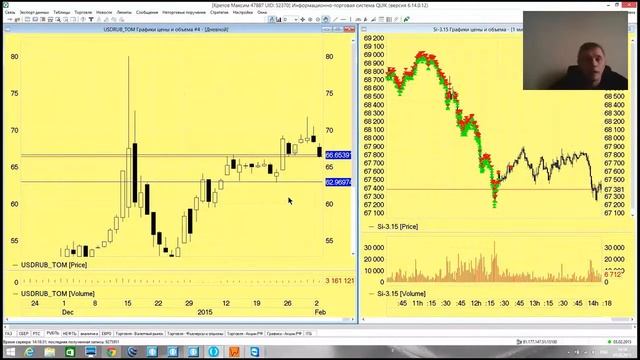Click the connection icon at toolbar start

(10, 19)
